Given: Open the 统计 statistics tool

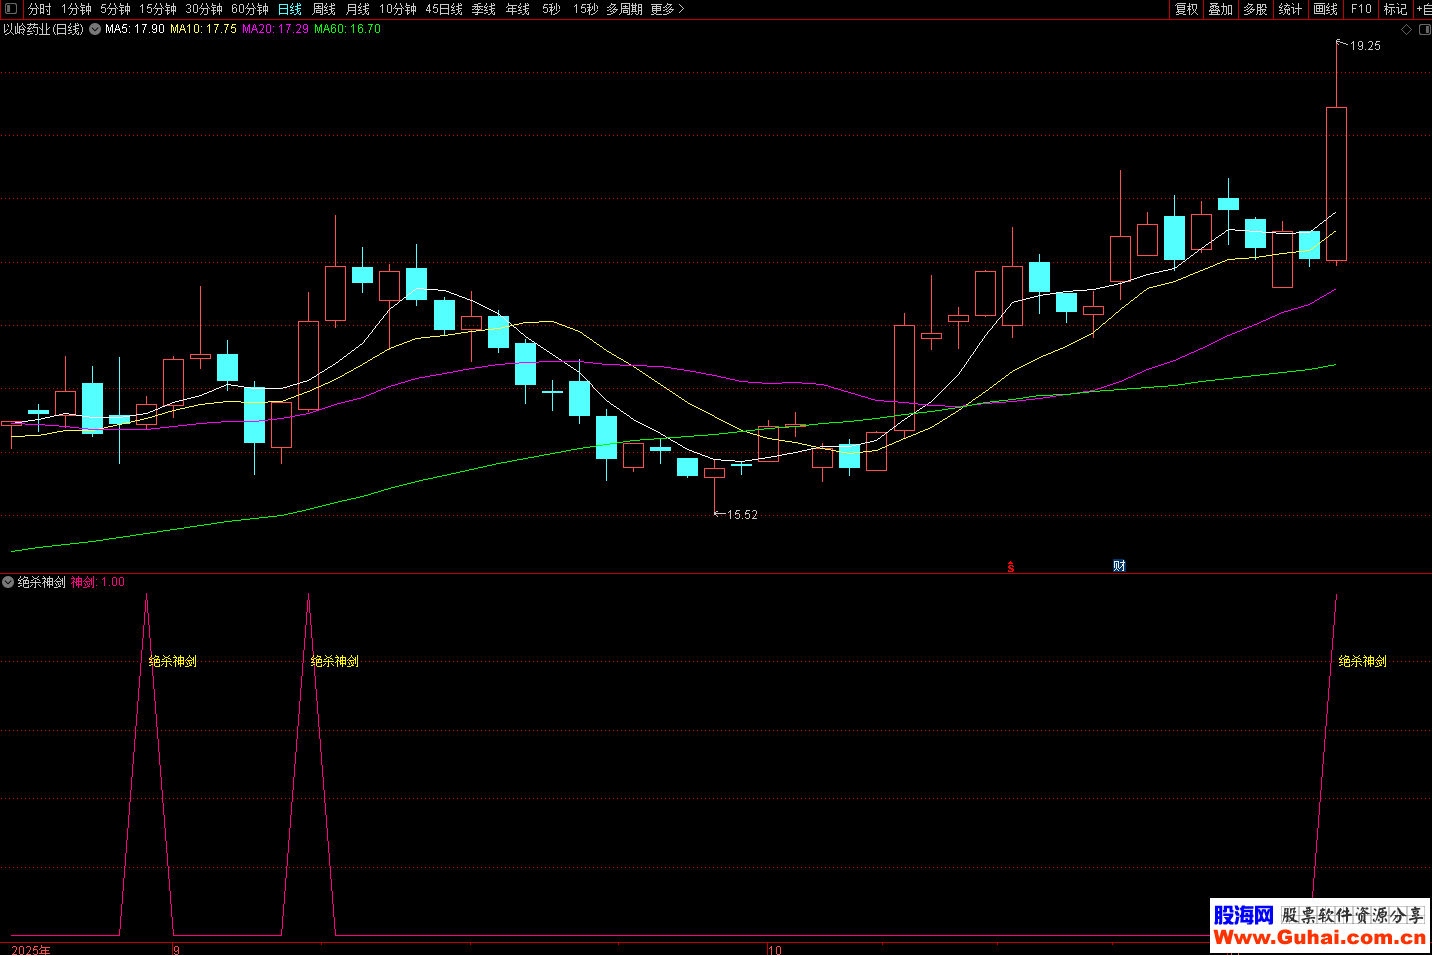Looking at the screenshot, I should coord(1291,9).
